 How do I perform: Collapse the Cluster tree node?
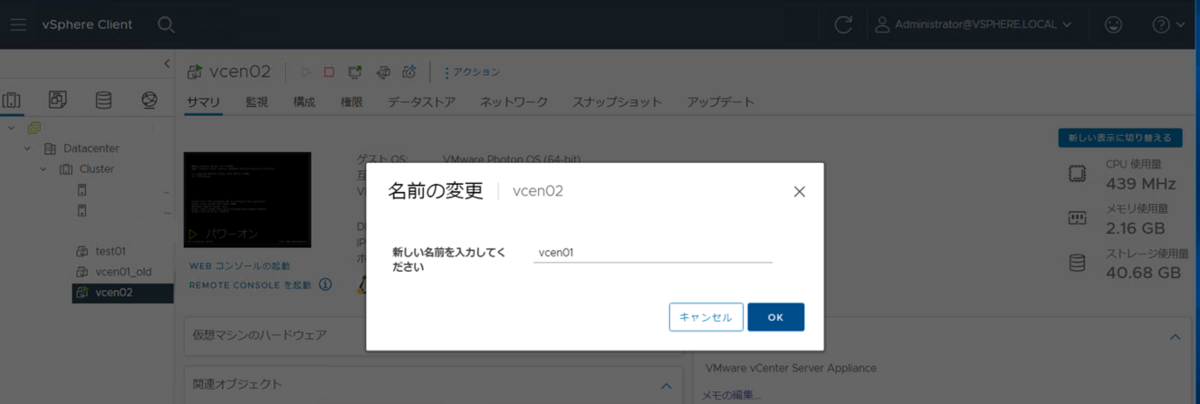43,169
